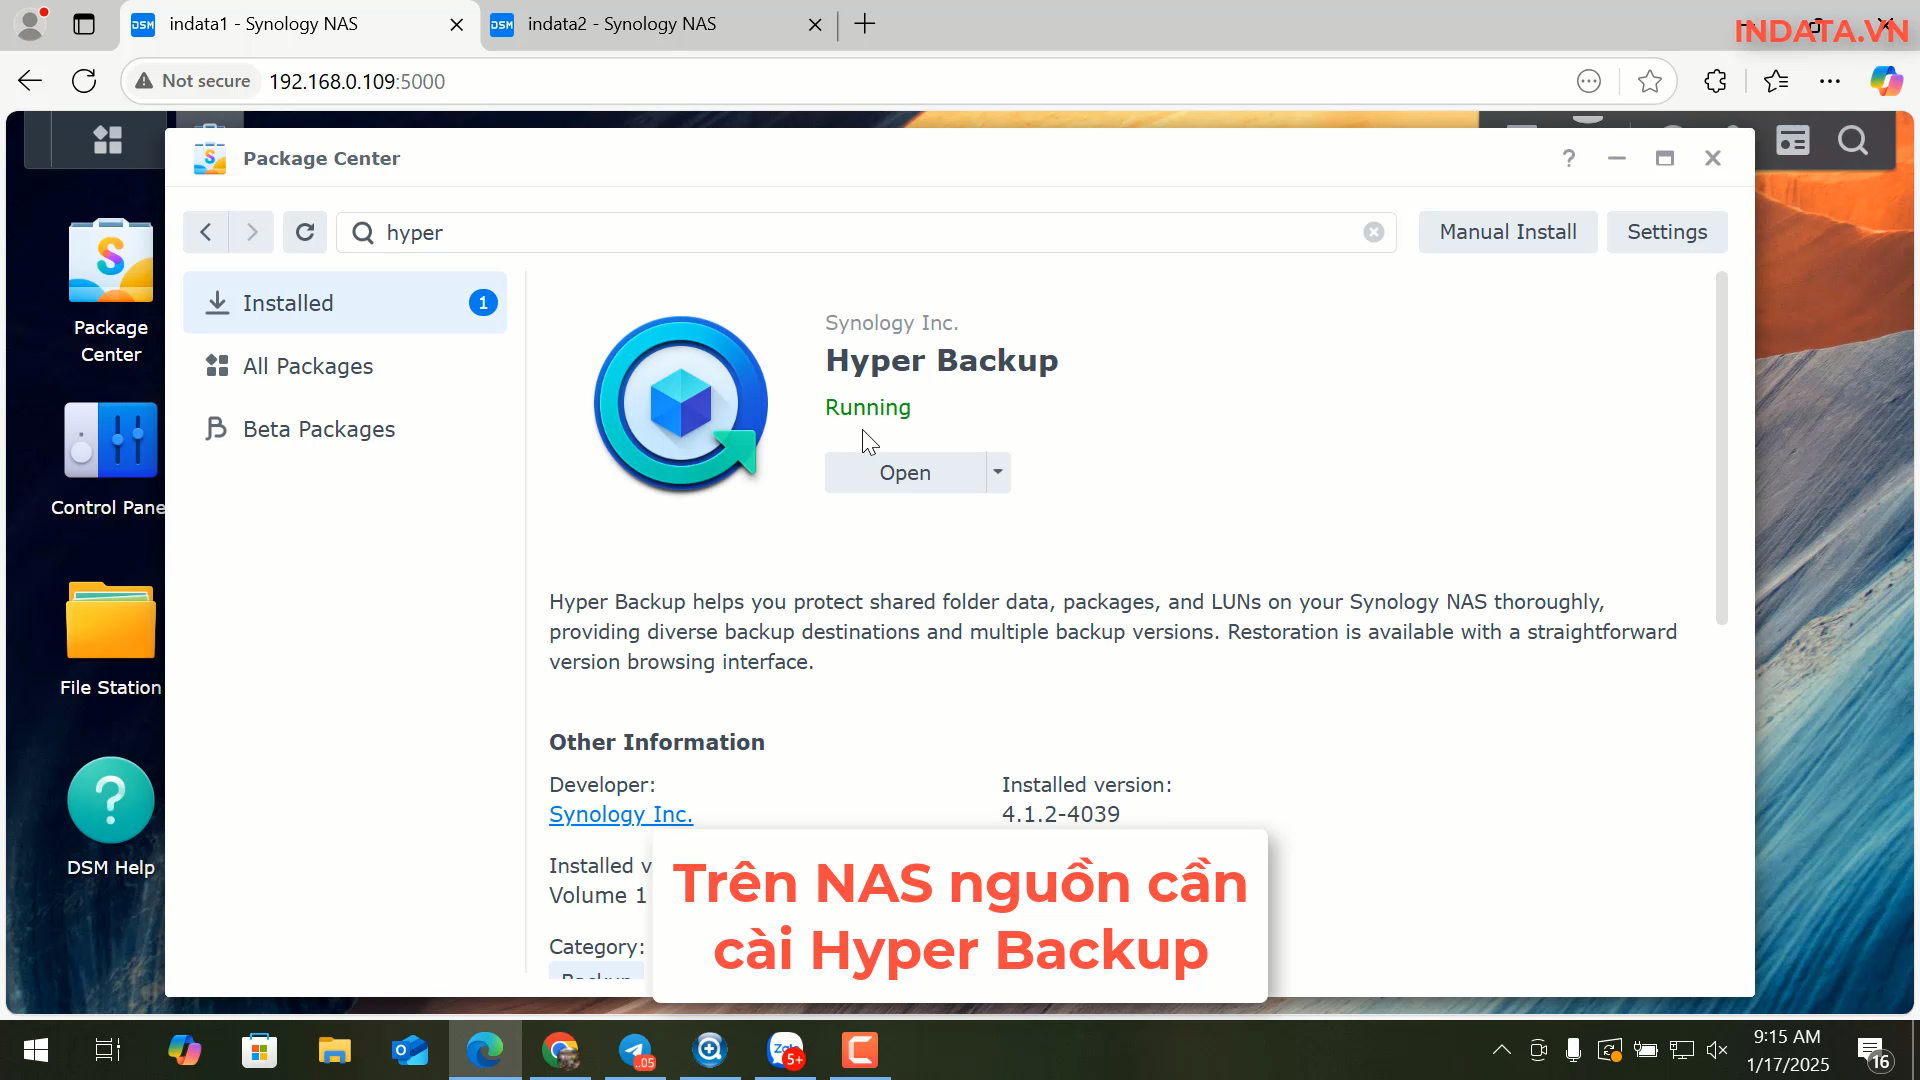Select Beta Packages in sidebar

345,429
